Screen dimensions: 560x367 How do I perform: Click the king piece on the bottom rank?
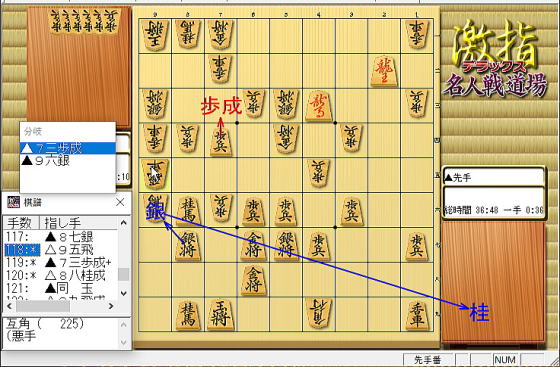tap(220, 314)
